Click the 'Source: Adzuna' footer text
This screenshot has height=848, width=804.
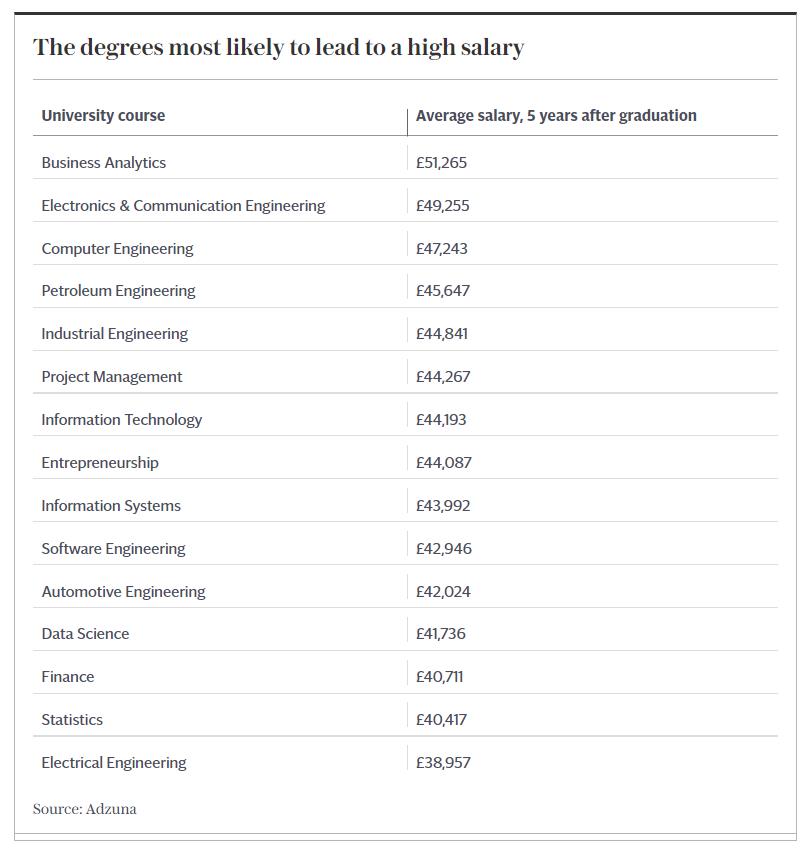[x=84, y=809]
